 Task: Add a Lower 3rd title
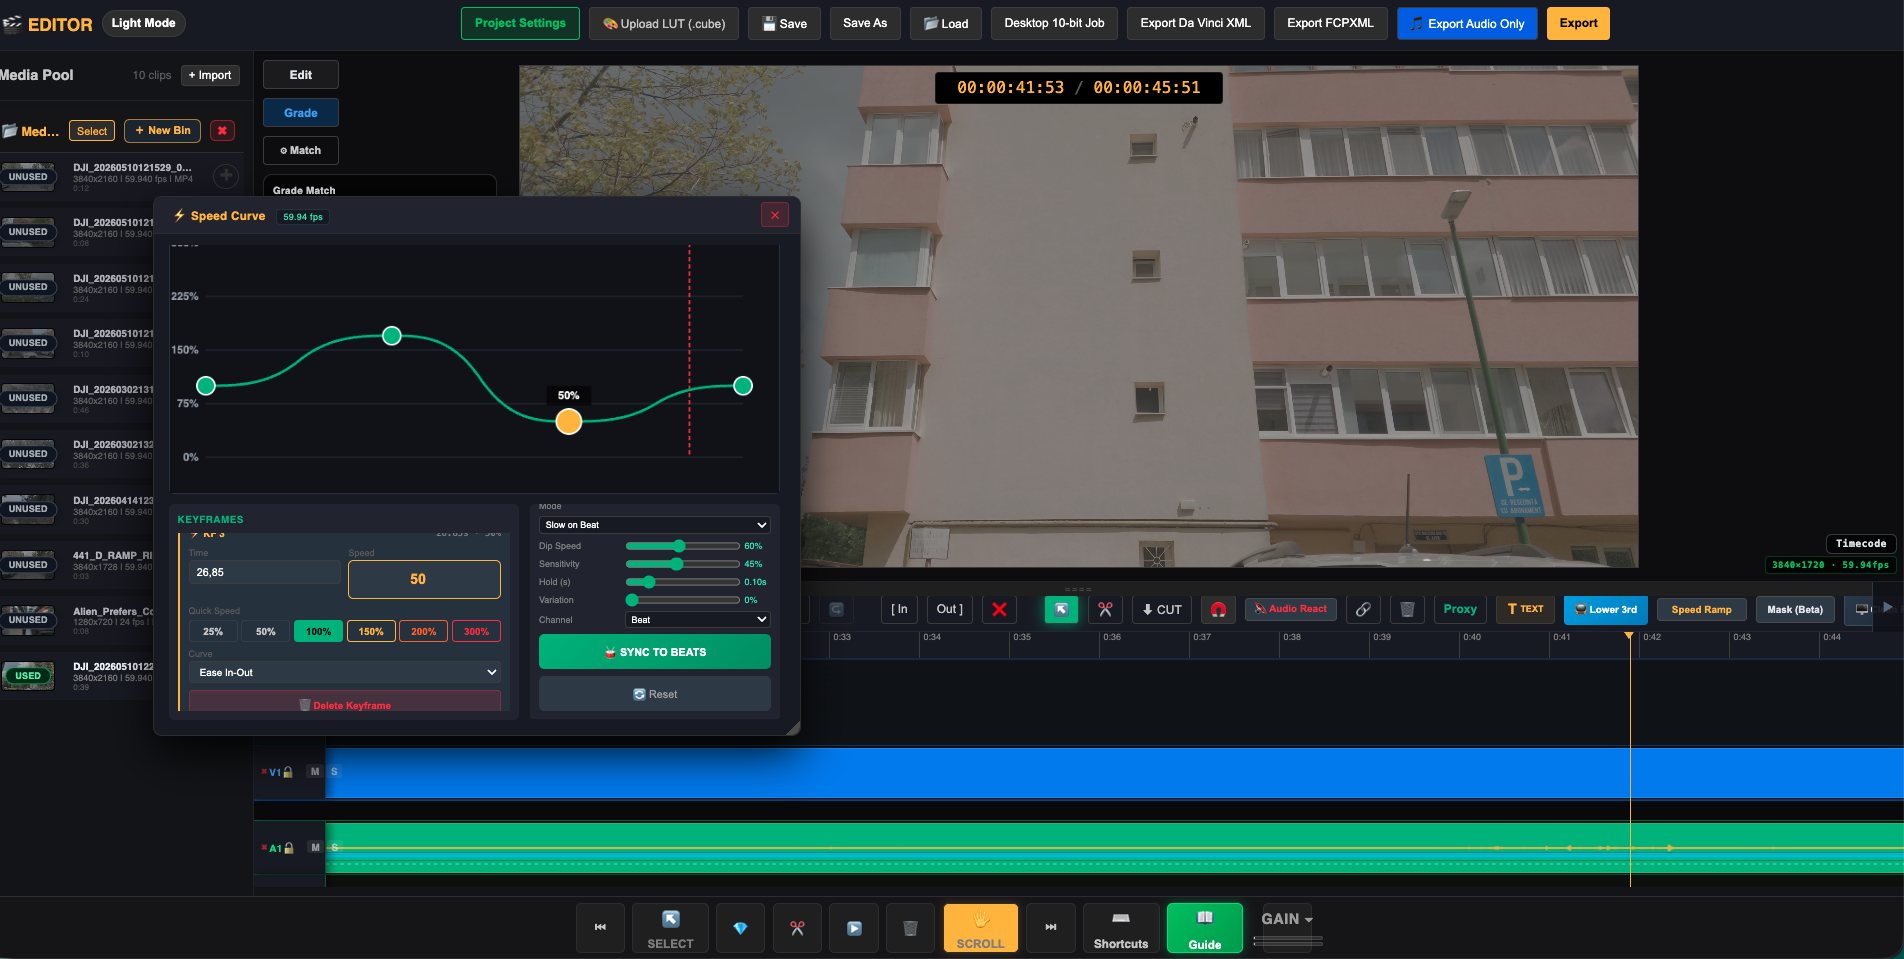[x=1606, y=609]
